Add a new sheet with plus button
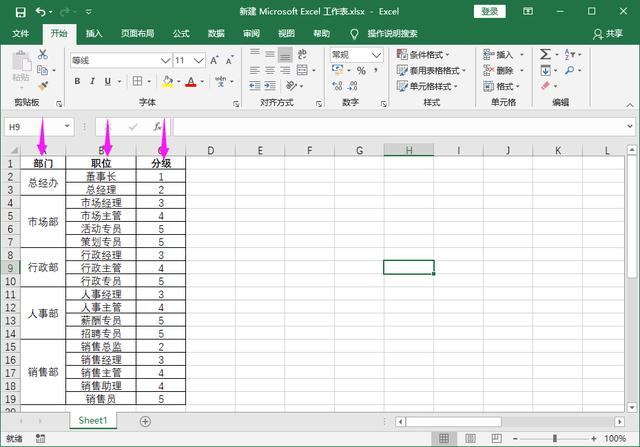640x447 pixels. pos(145,421)
